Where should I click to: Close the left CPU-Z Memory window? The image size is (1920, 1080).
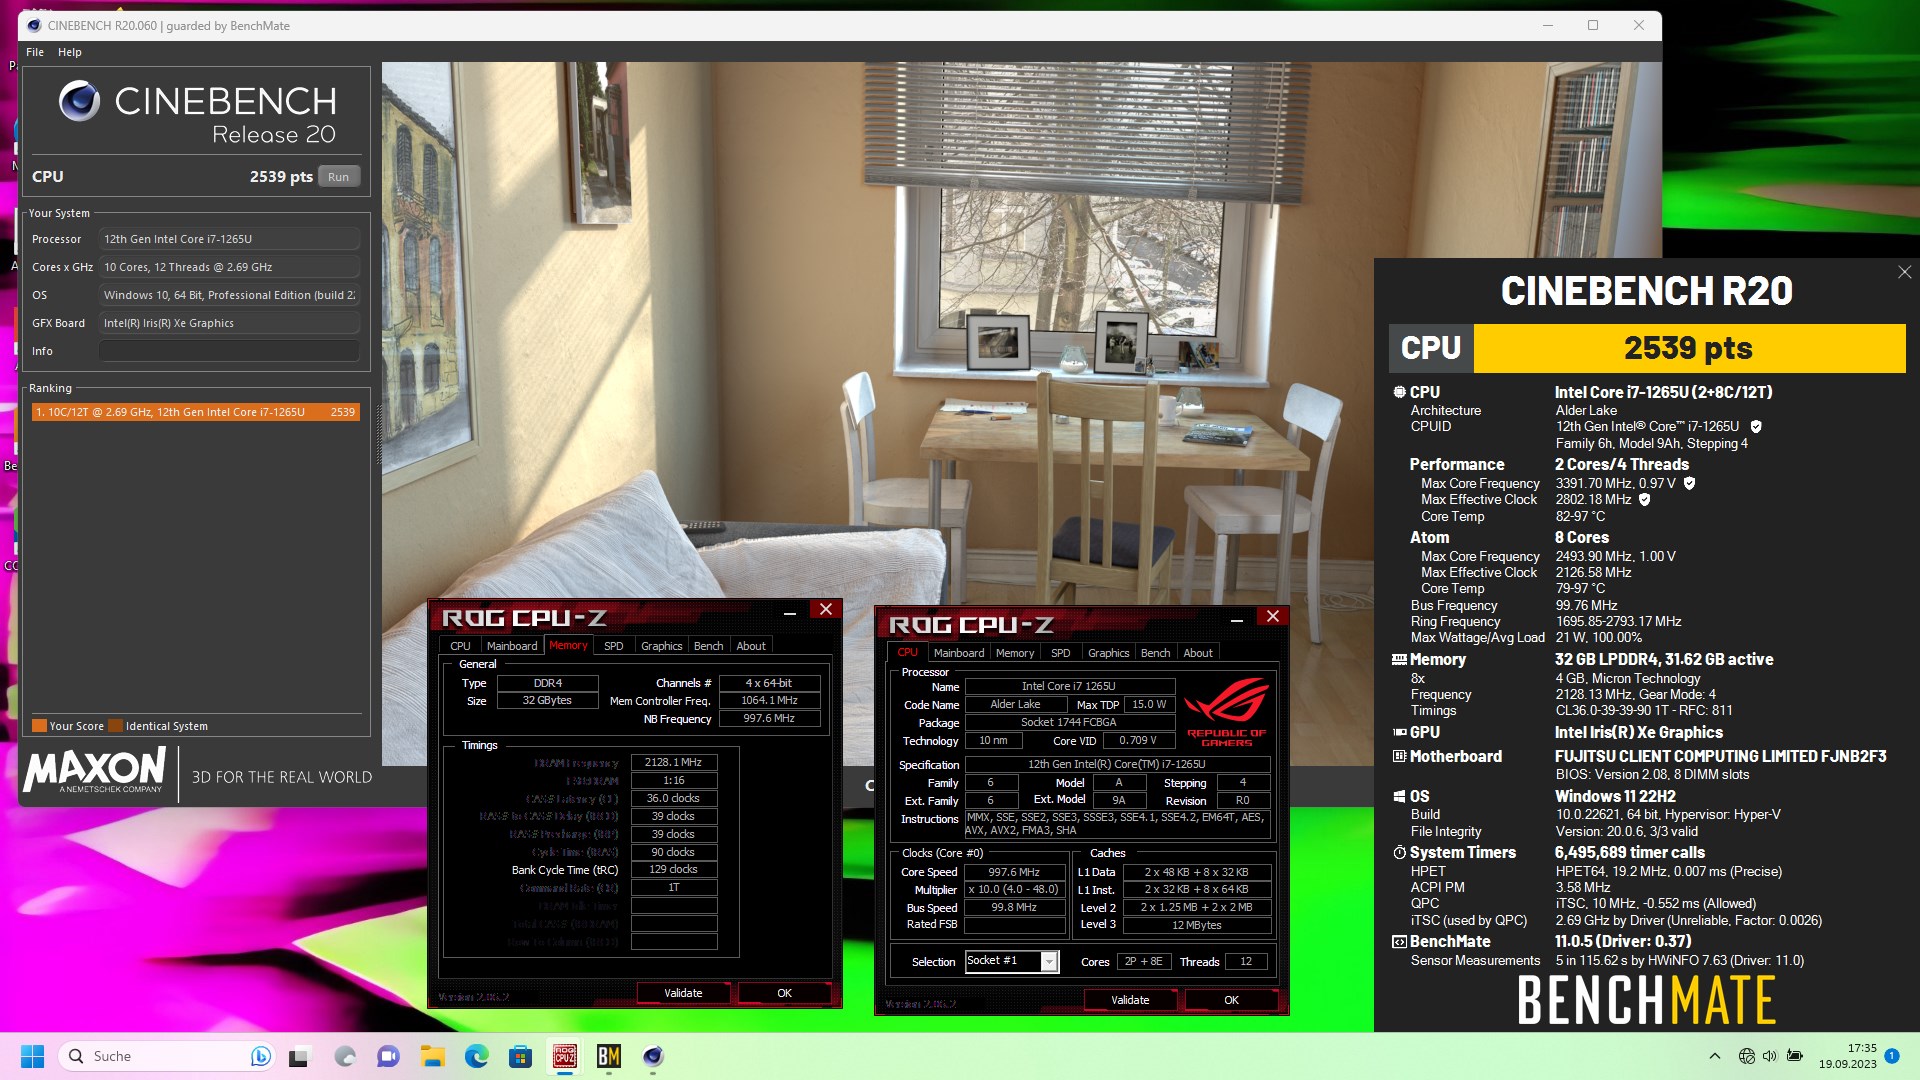pyautogui.click(x=826, y=610)
